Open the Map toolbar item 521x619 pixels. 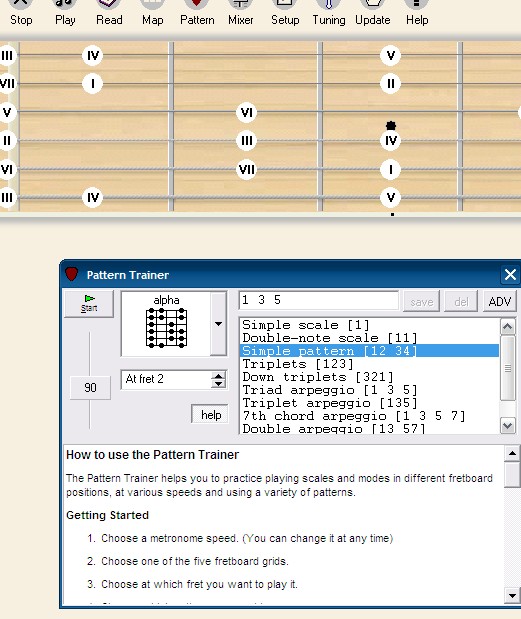tap(153, 13)
